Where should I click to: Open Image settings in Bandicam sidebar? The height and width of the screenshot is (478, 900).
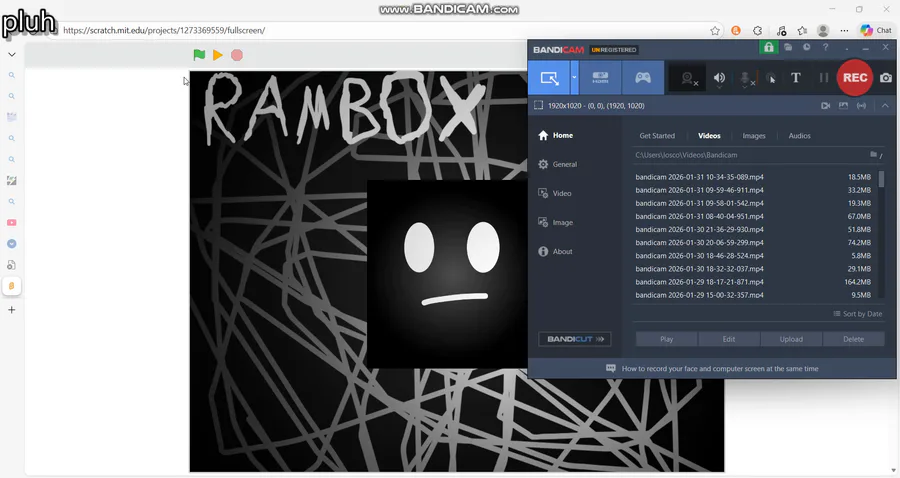[x=555, y=223]
